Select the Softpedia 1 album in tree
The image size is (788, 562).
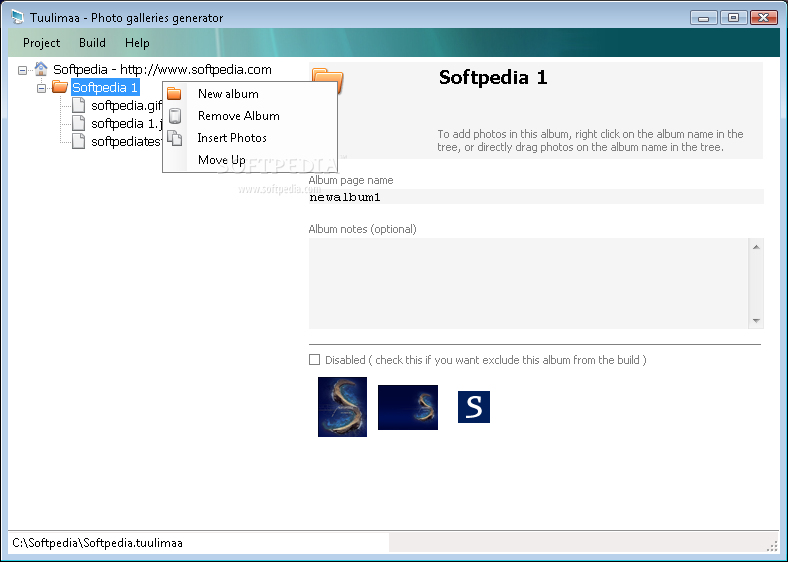coord(105,87)
